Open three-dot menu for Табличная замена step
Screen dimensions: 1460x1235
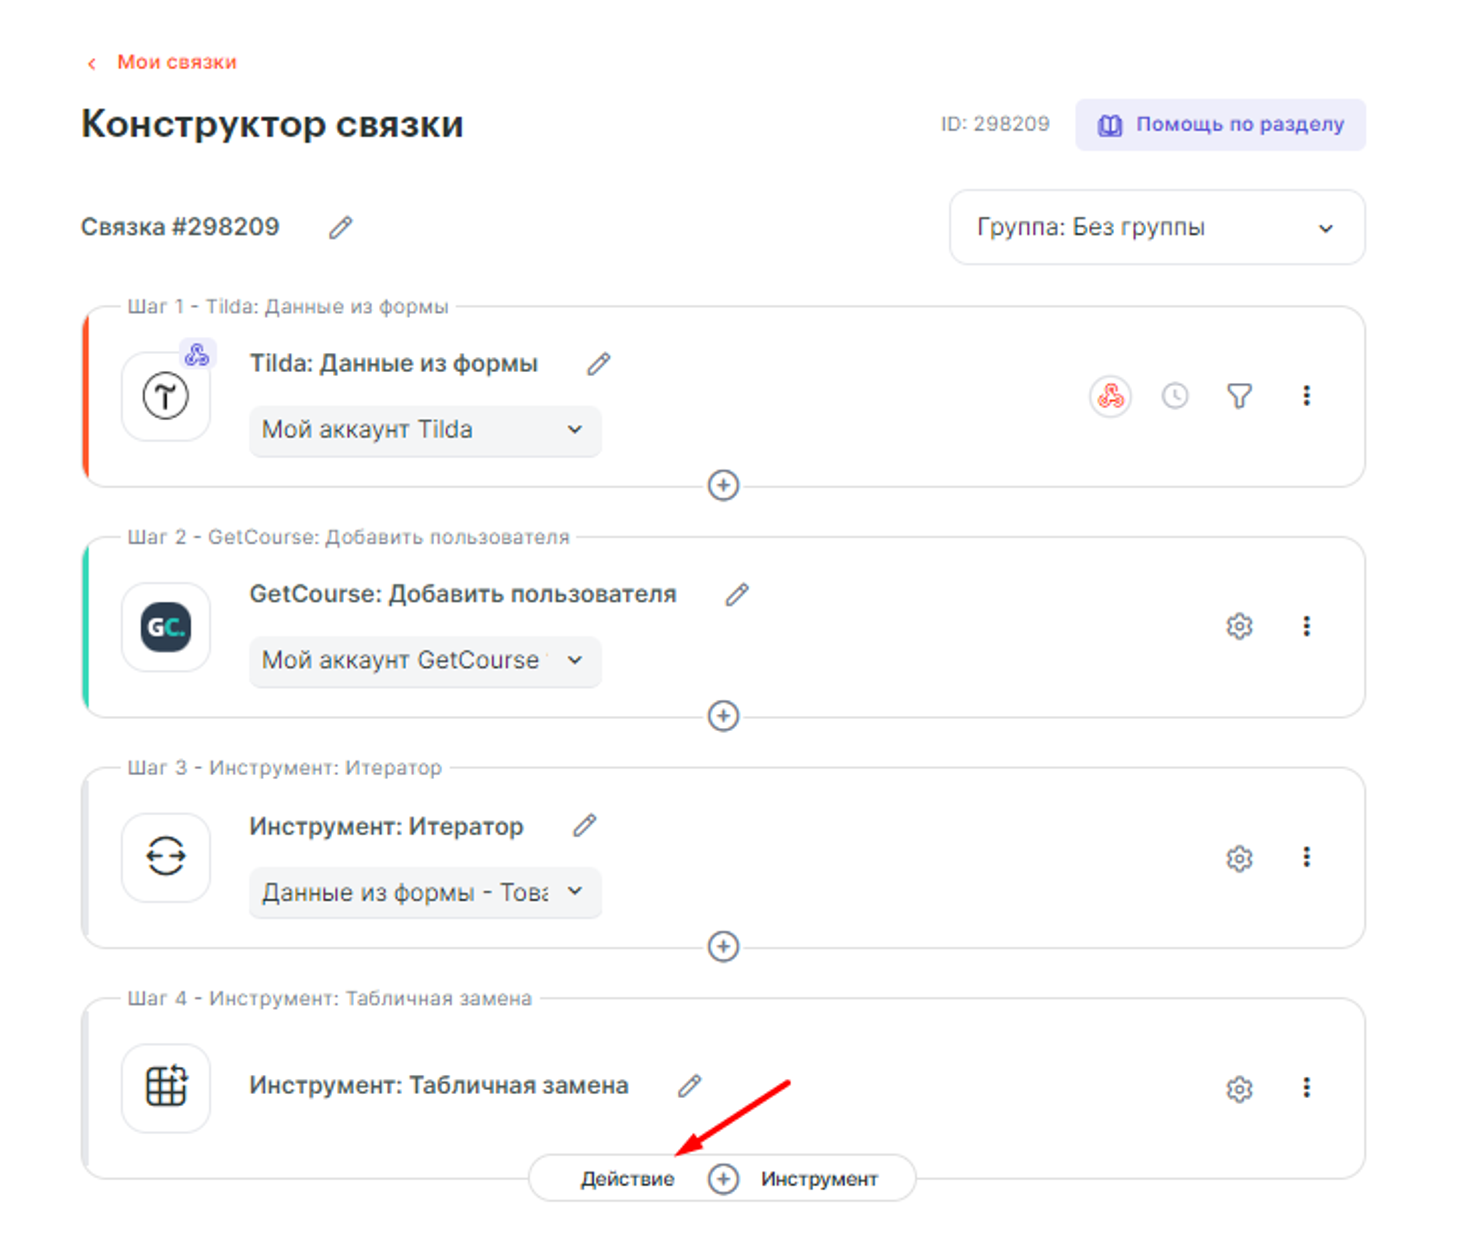click(1306, 1088)
